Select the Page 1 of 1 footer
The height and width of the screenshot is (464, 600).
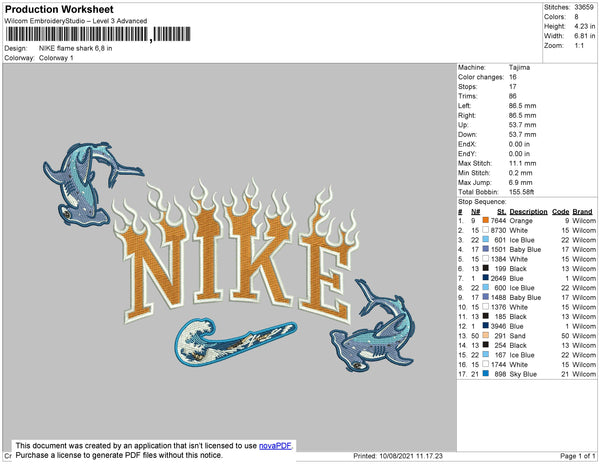(577, 456)
